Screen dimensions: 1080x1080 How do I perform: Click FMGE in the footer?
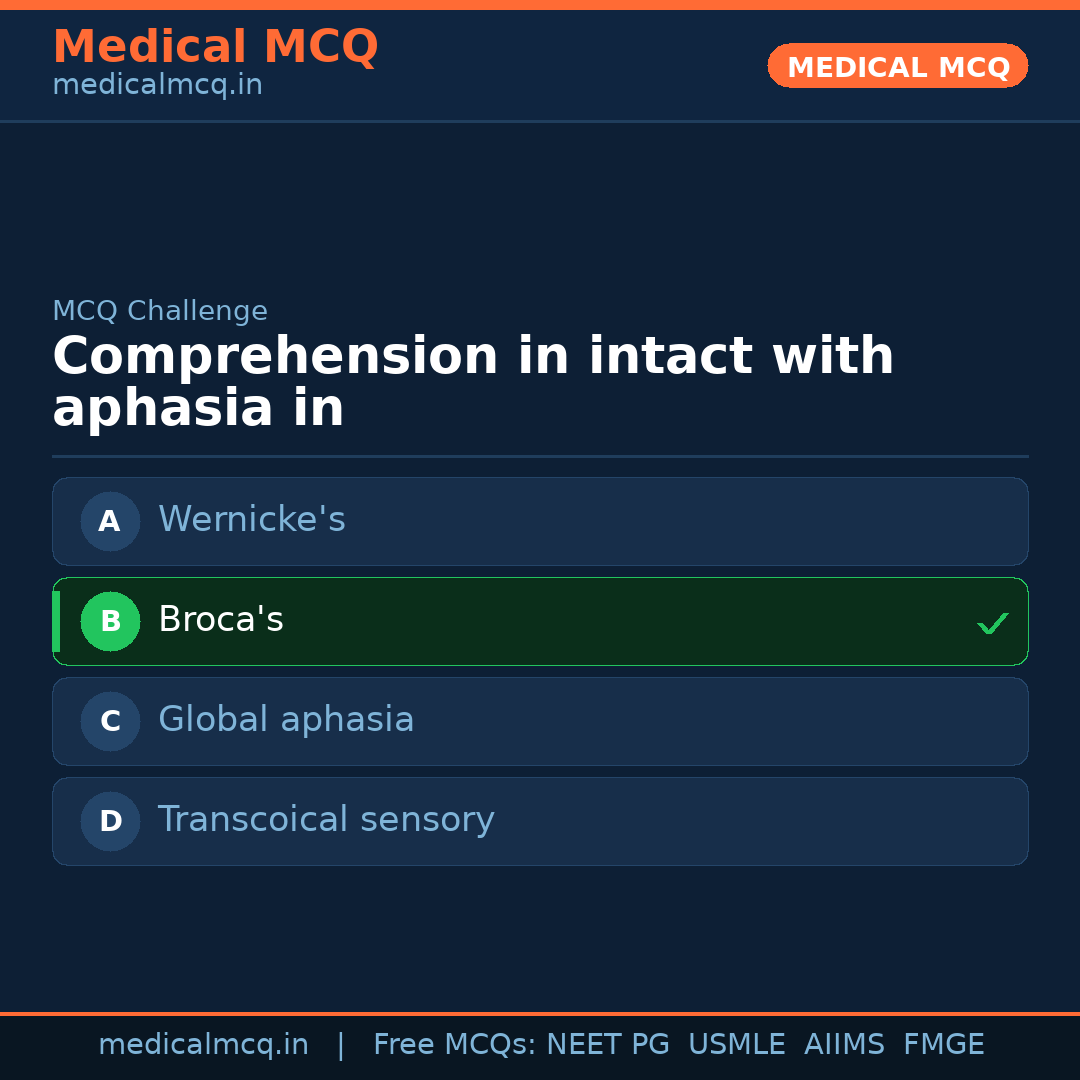click(943, 1045)
